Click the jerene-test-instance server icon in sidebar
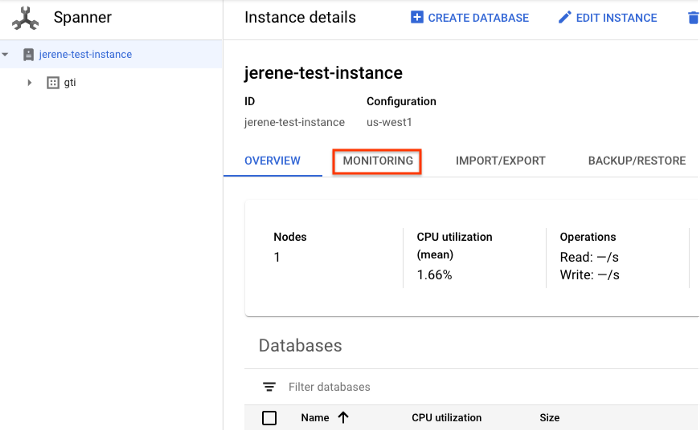 pyautogui.click(x=29, y=54)
